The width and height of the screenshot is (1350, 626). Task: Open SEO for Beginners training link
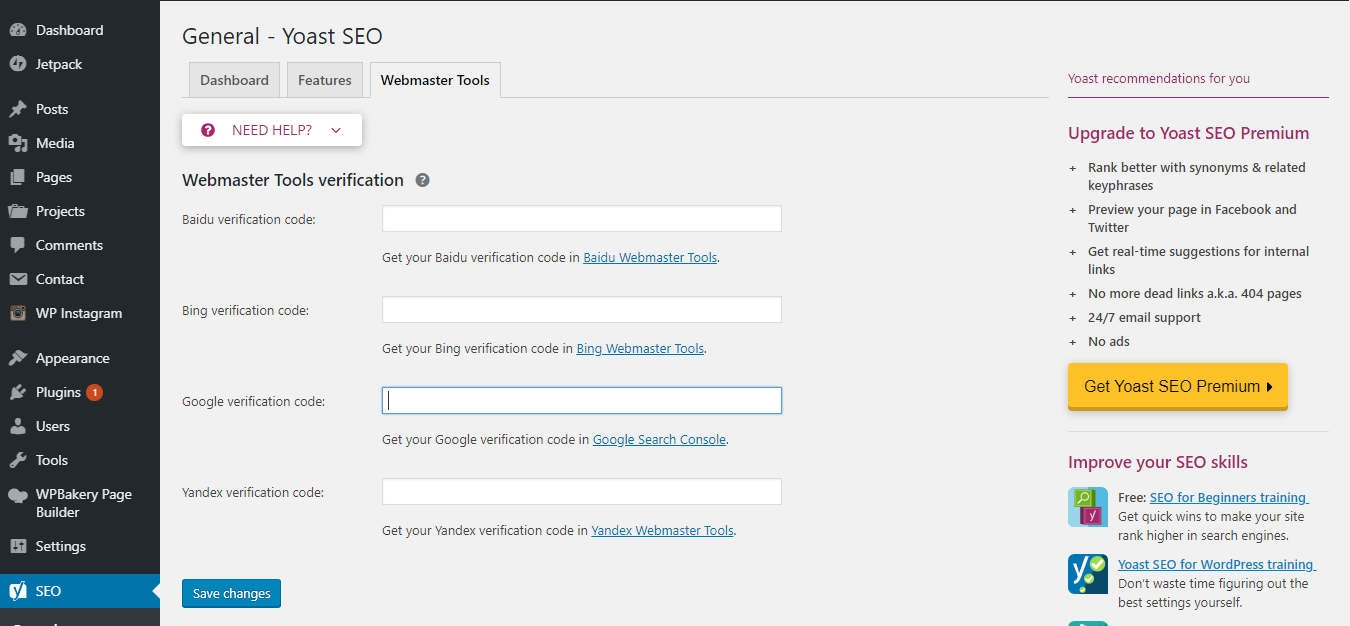(x=1229, y=497)
